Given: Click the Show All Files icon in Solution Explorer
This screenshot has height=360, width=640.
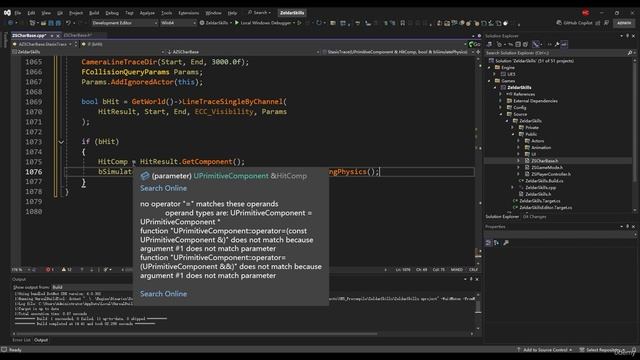Looking at the screenshot, I should [525, 44].
